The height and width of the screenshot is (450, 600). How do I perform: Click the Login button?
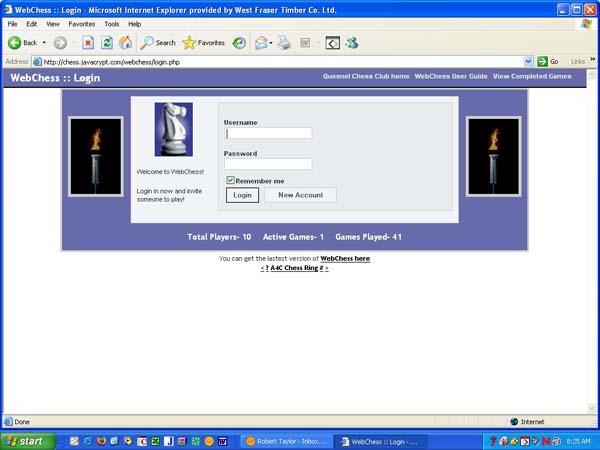242,195
